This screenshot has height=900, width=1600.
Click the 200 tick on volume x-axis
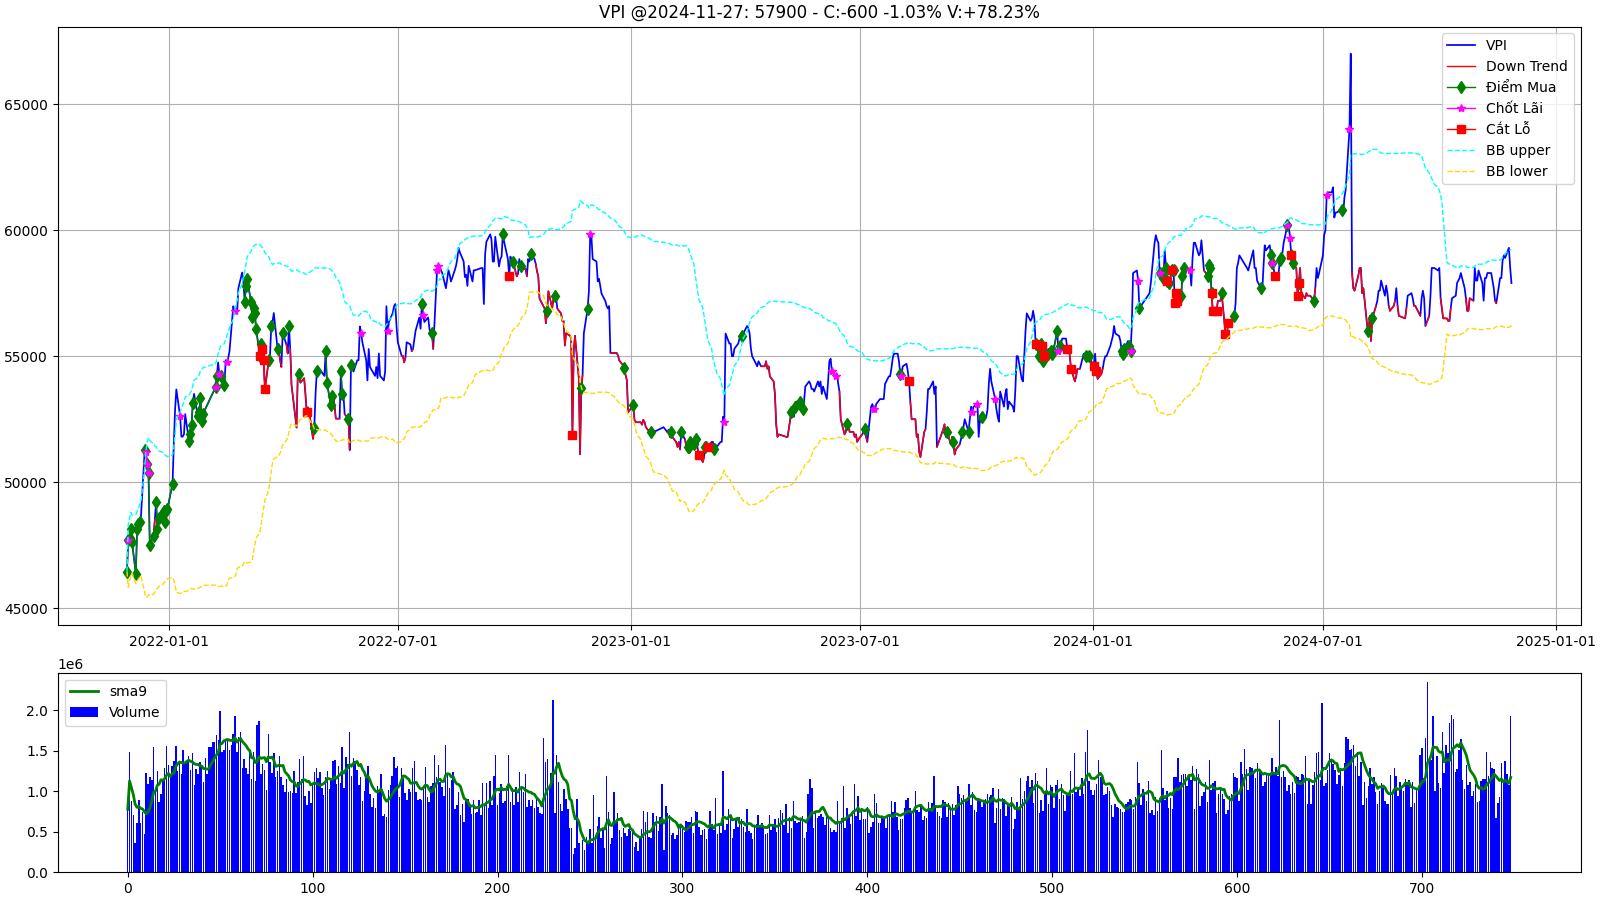[x=498, y=888]
